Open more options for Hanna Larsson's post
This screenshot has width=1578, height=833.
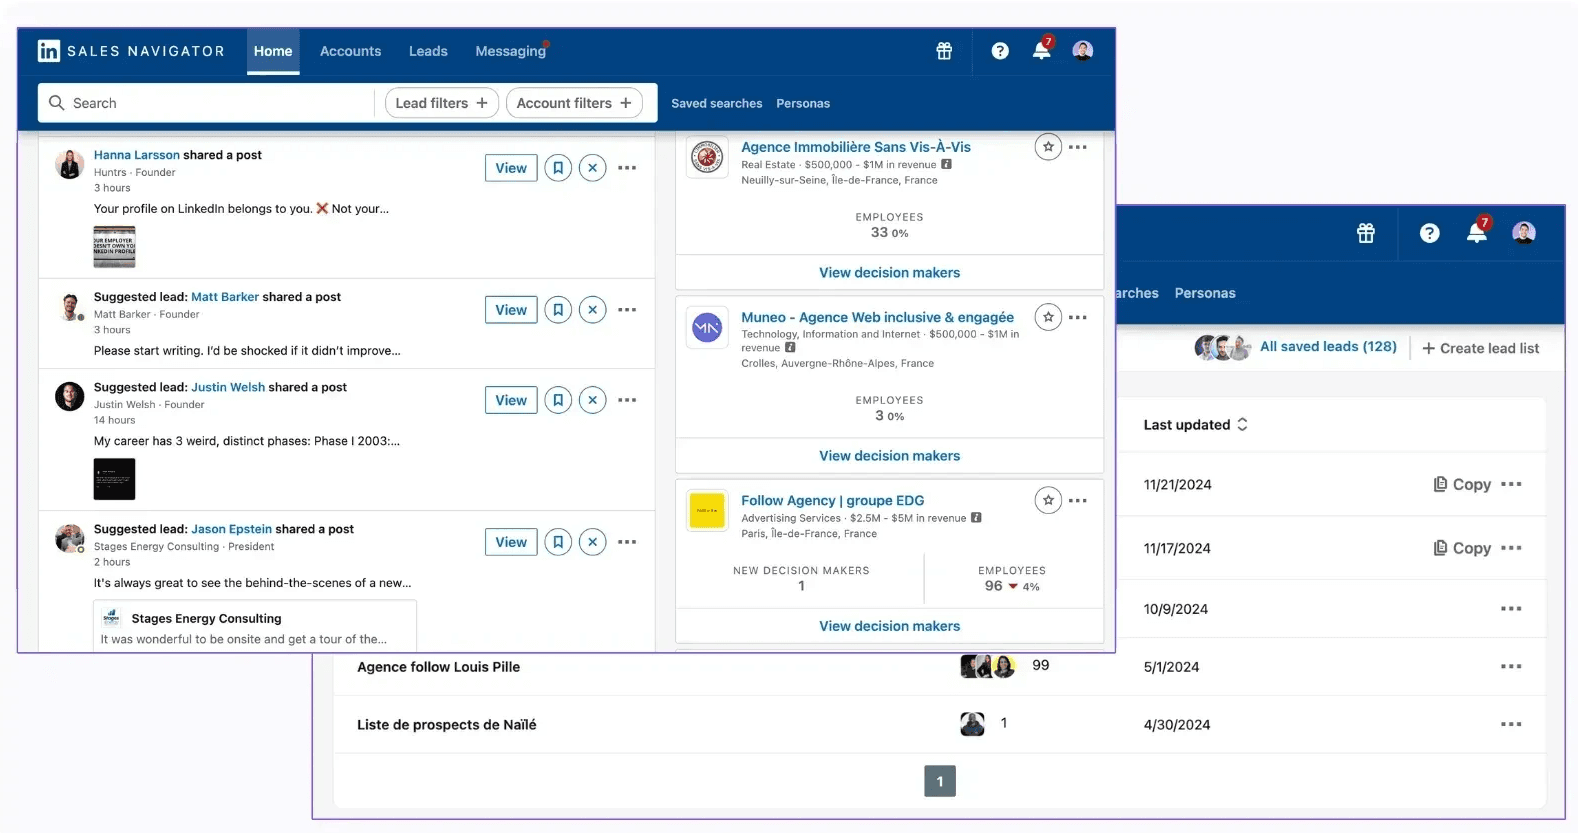point(627,168)
